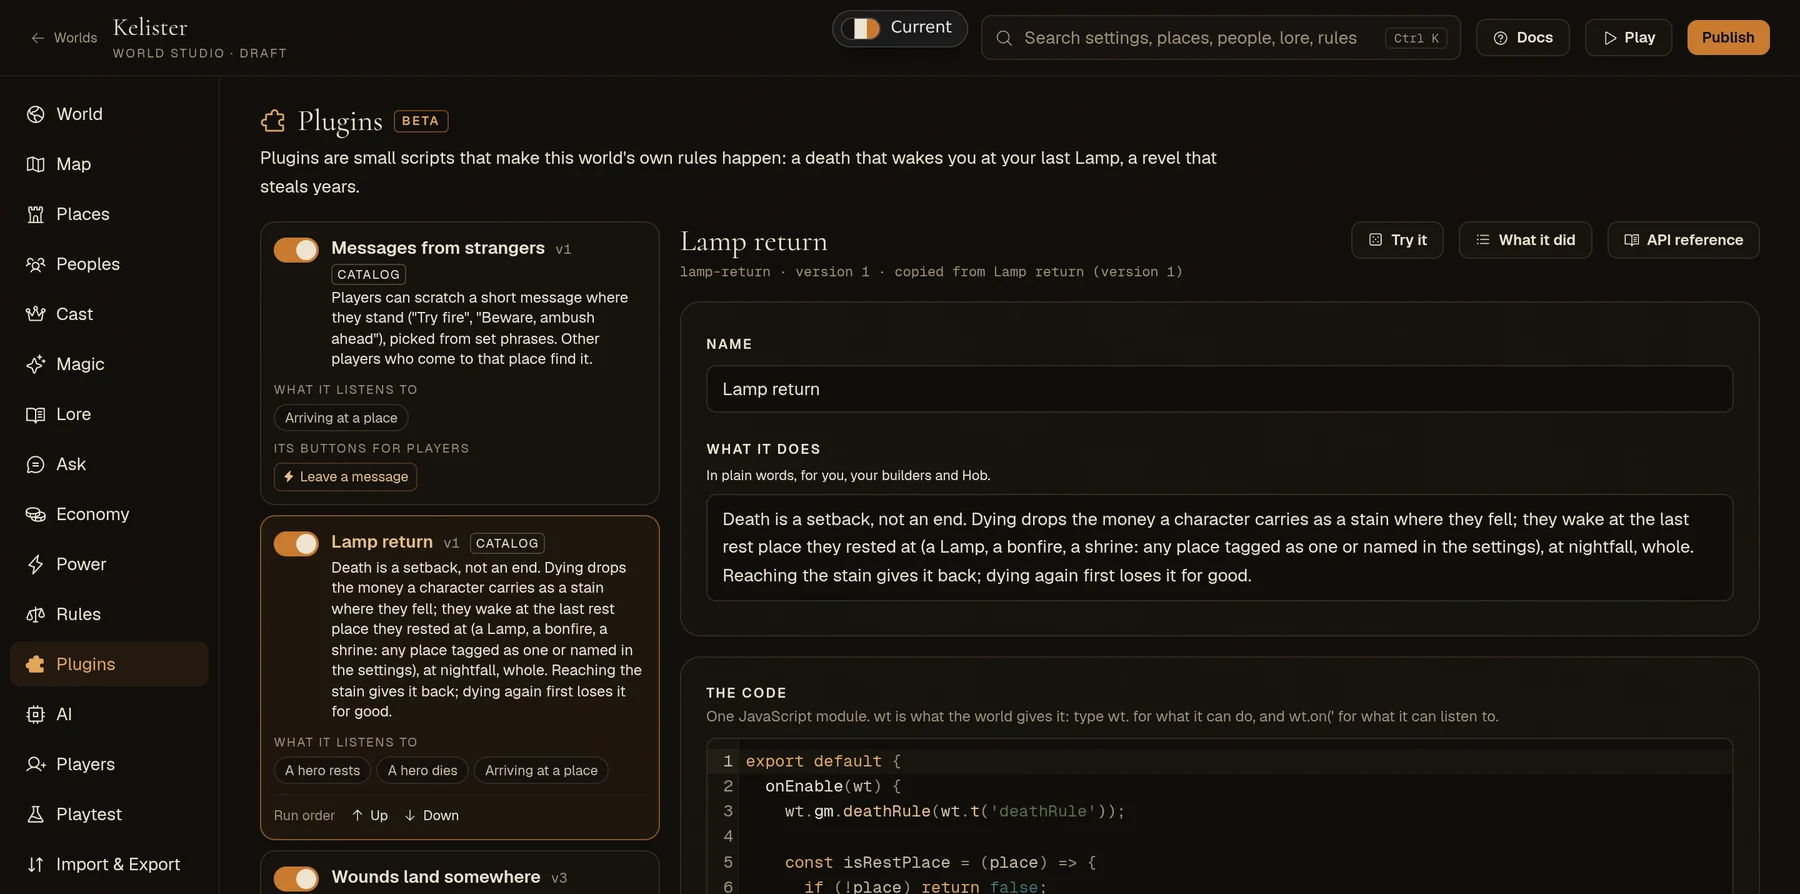The width and height of the screenshot is (1800, 894).
Task: Click the Lore book icon
Action: pos(36,414)
